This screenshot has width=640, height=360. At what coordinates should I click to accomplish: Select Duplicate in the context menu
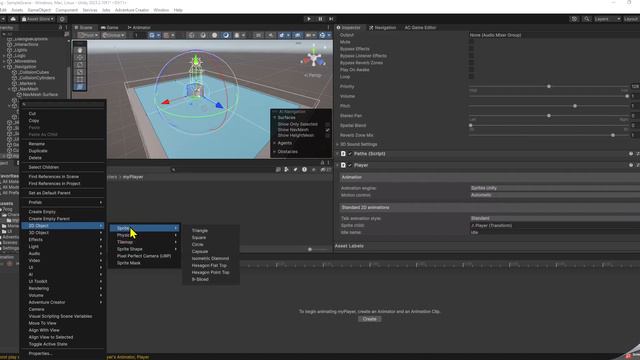tap(38, 151)
